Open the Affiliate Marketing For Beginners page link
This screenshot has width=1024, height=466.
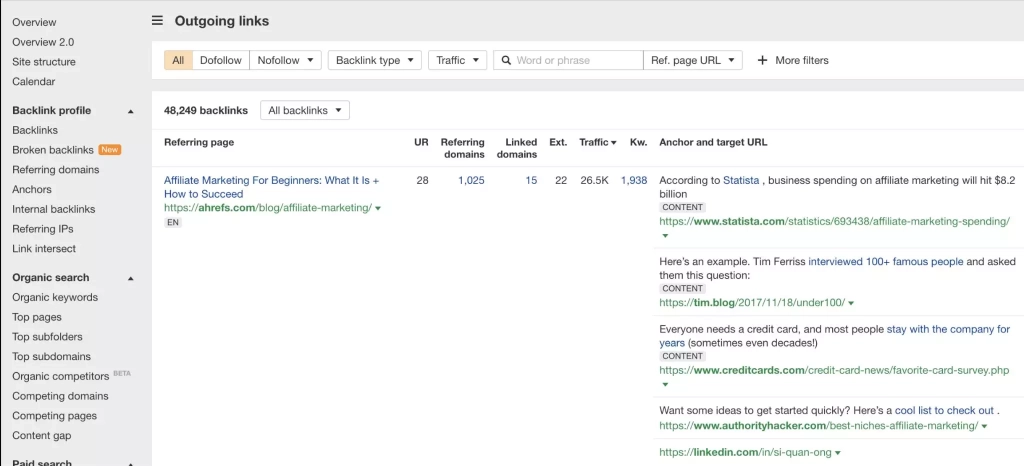[x=271, y=187]
